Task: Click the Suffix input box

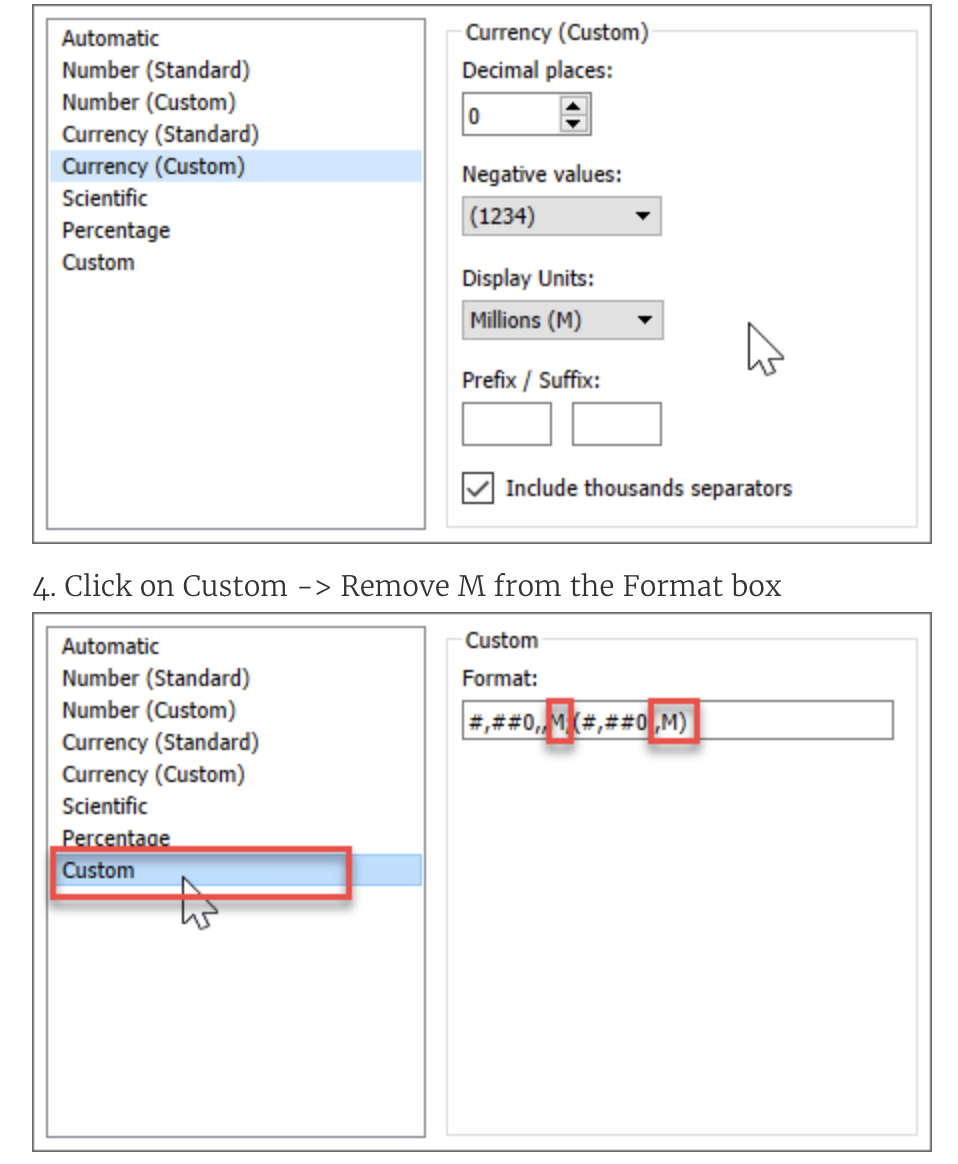Action: coord(617,424)
